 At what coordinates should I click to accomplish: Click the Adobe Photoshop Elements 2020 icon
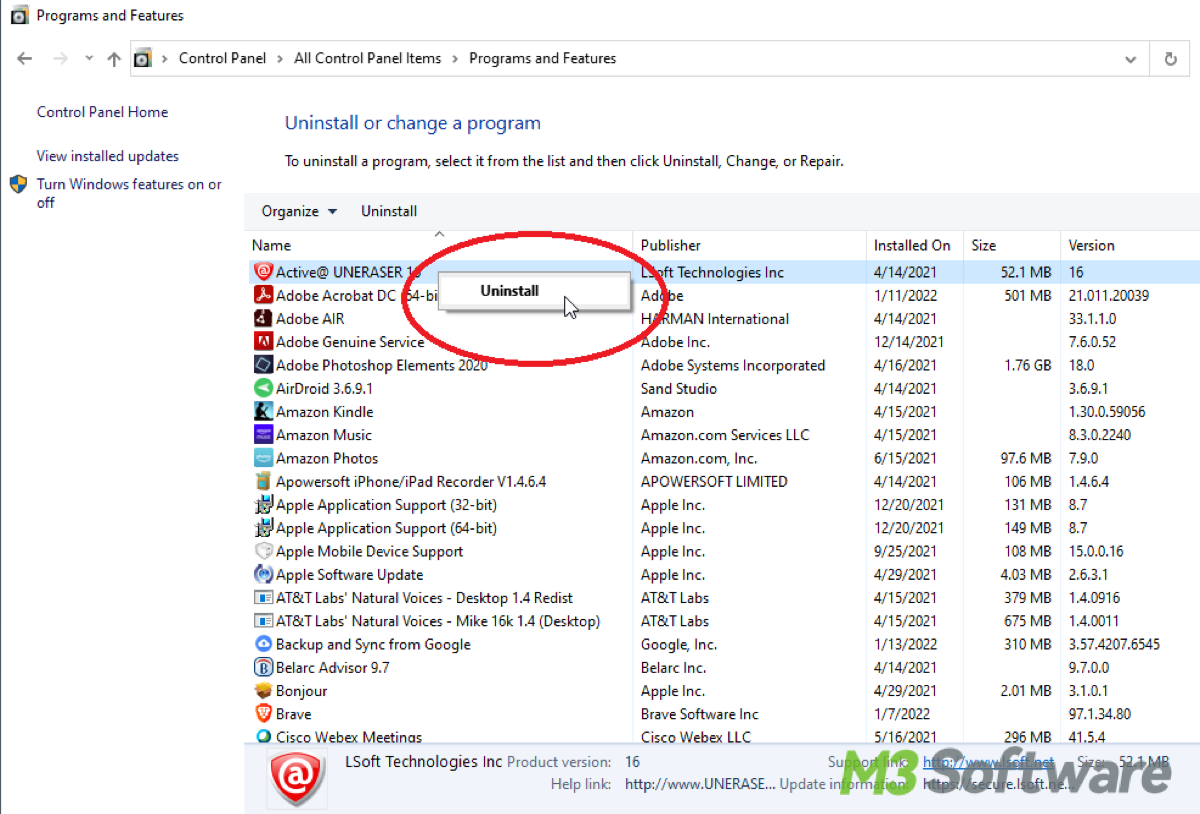[263, 365]
